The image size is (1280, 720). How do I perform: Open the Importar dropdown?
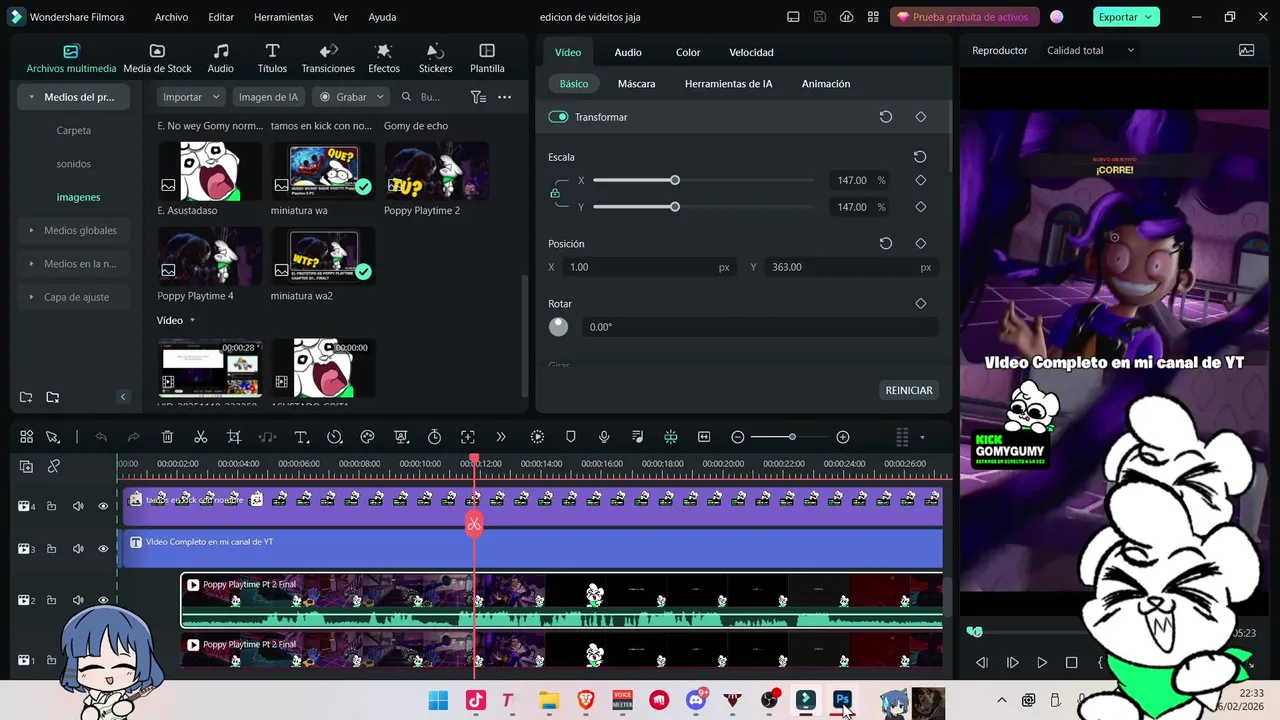point(192,97)
